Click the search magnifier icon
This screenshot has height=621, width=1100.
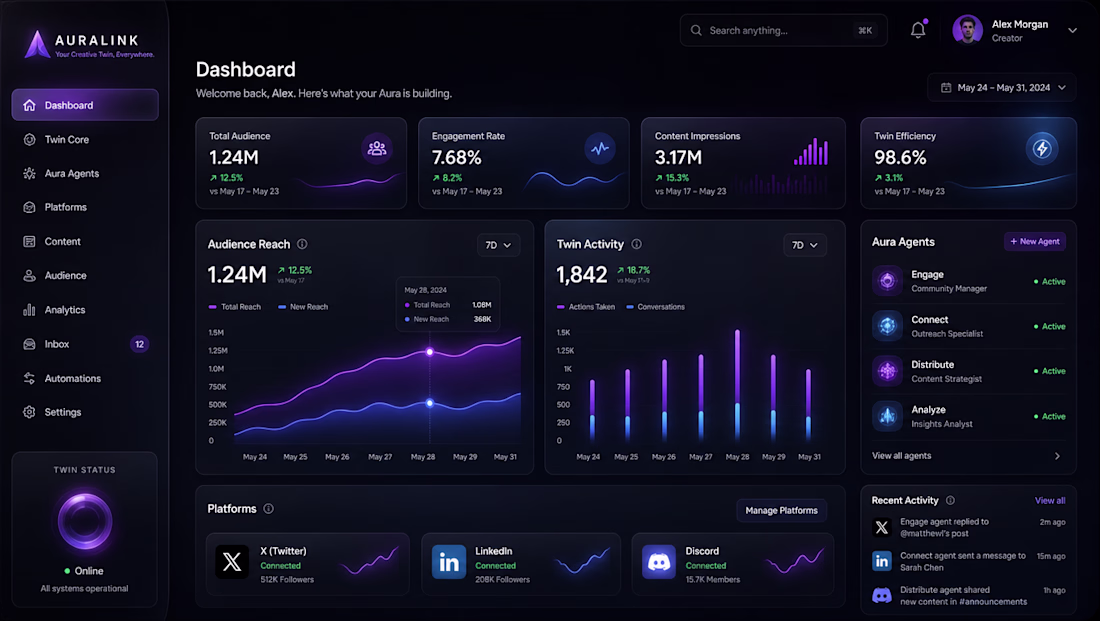tap(696, 30)
